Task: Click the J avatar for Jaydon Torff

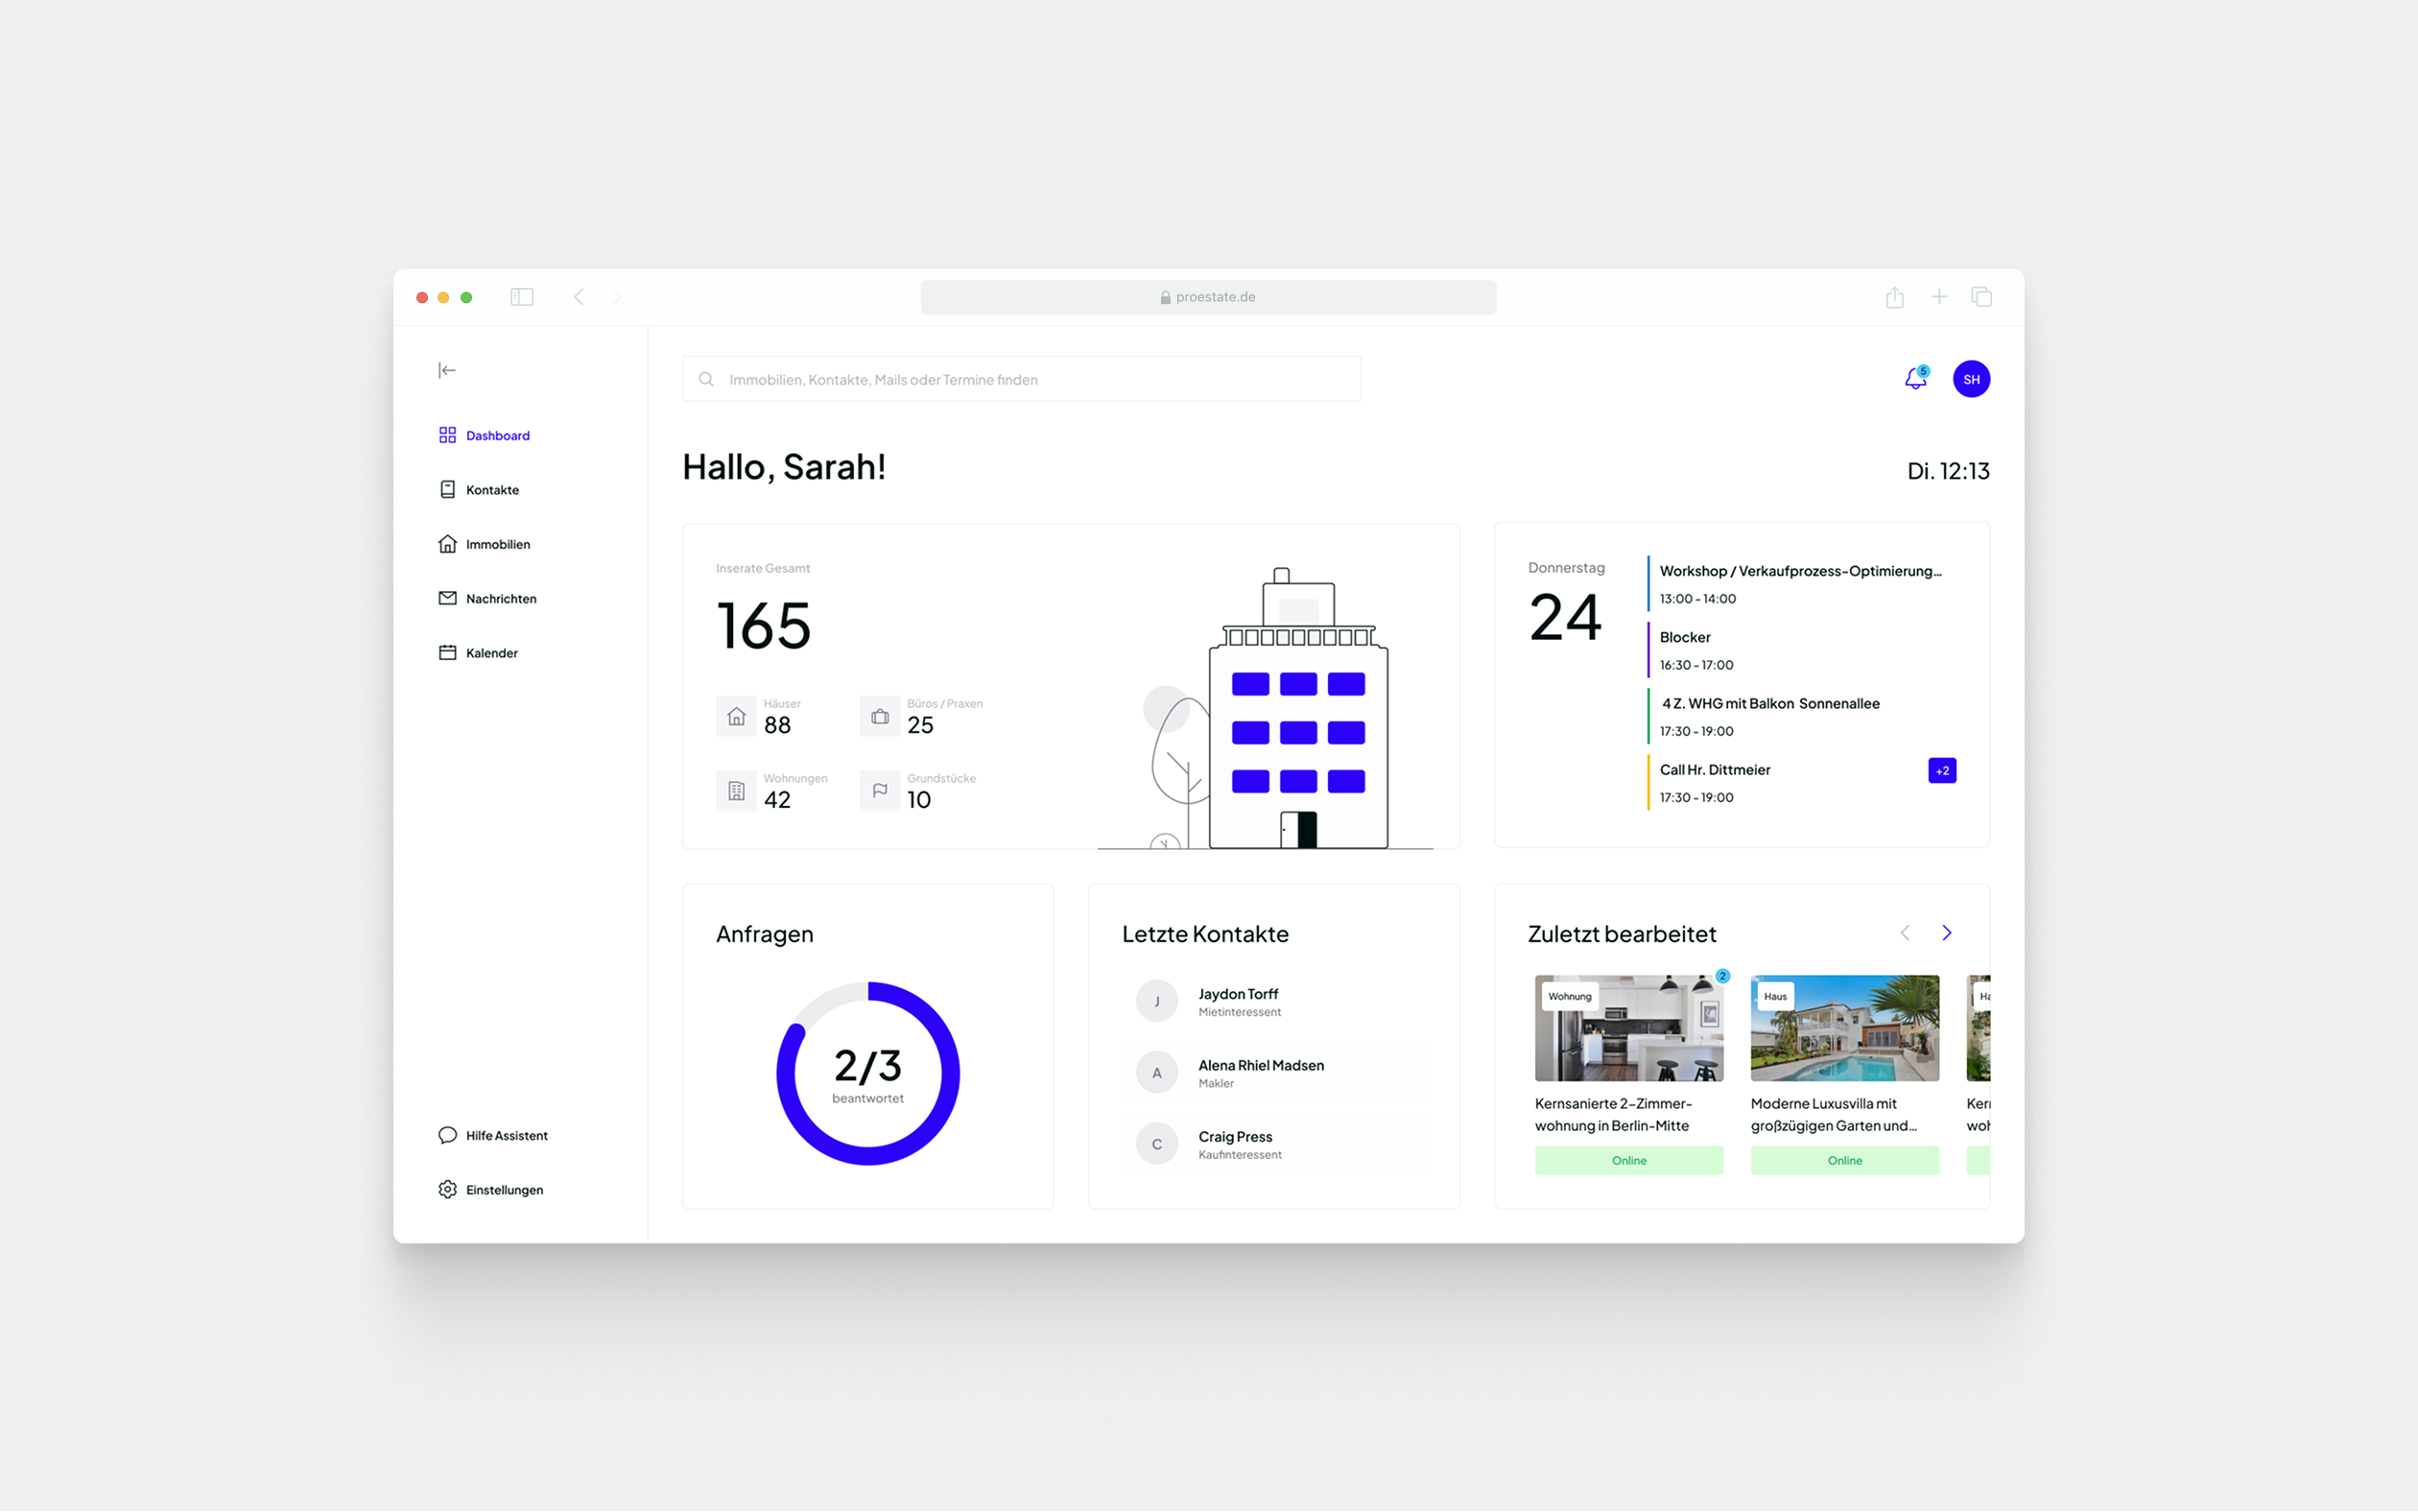Action: point(1157,1001)
